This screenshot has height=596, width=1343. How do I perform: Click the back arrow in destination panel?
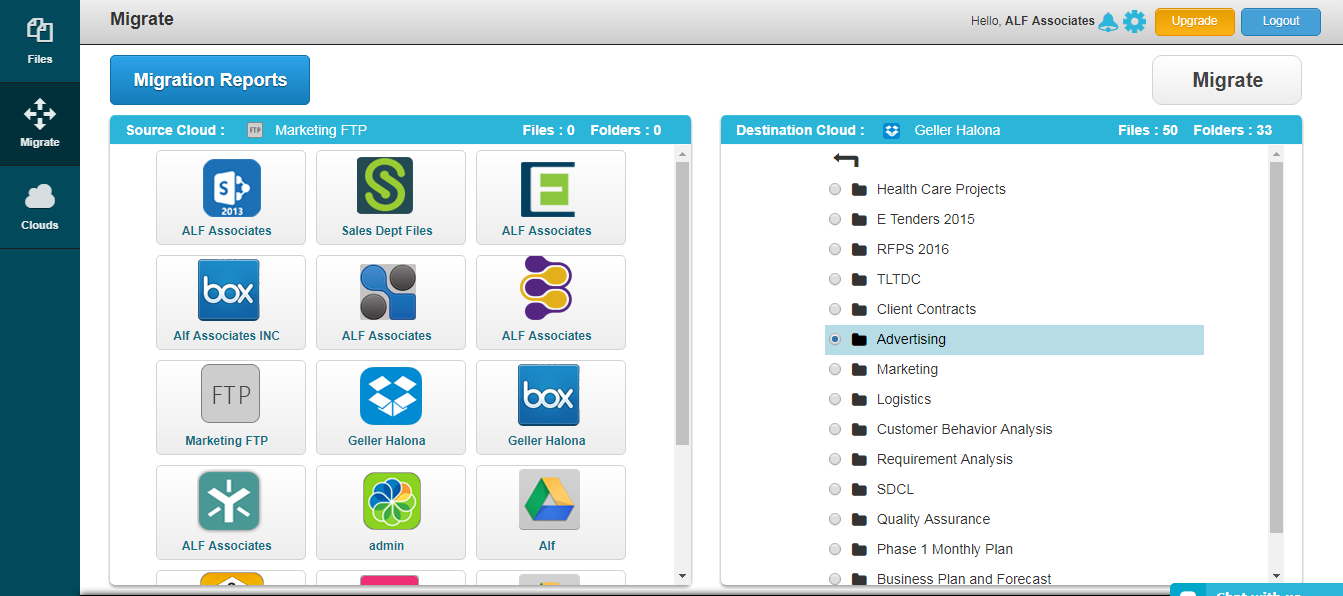tap(843, 158)
